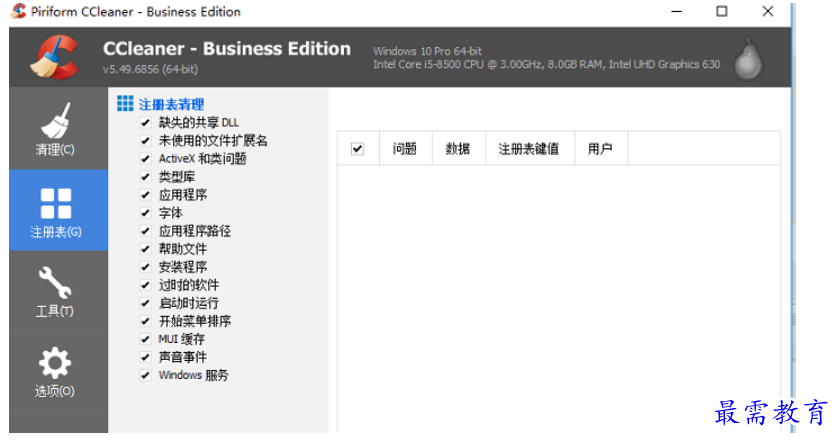Click the Piriform pear icon
This screenshot has height=444, width=836.
tap(748, 60)
